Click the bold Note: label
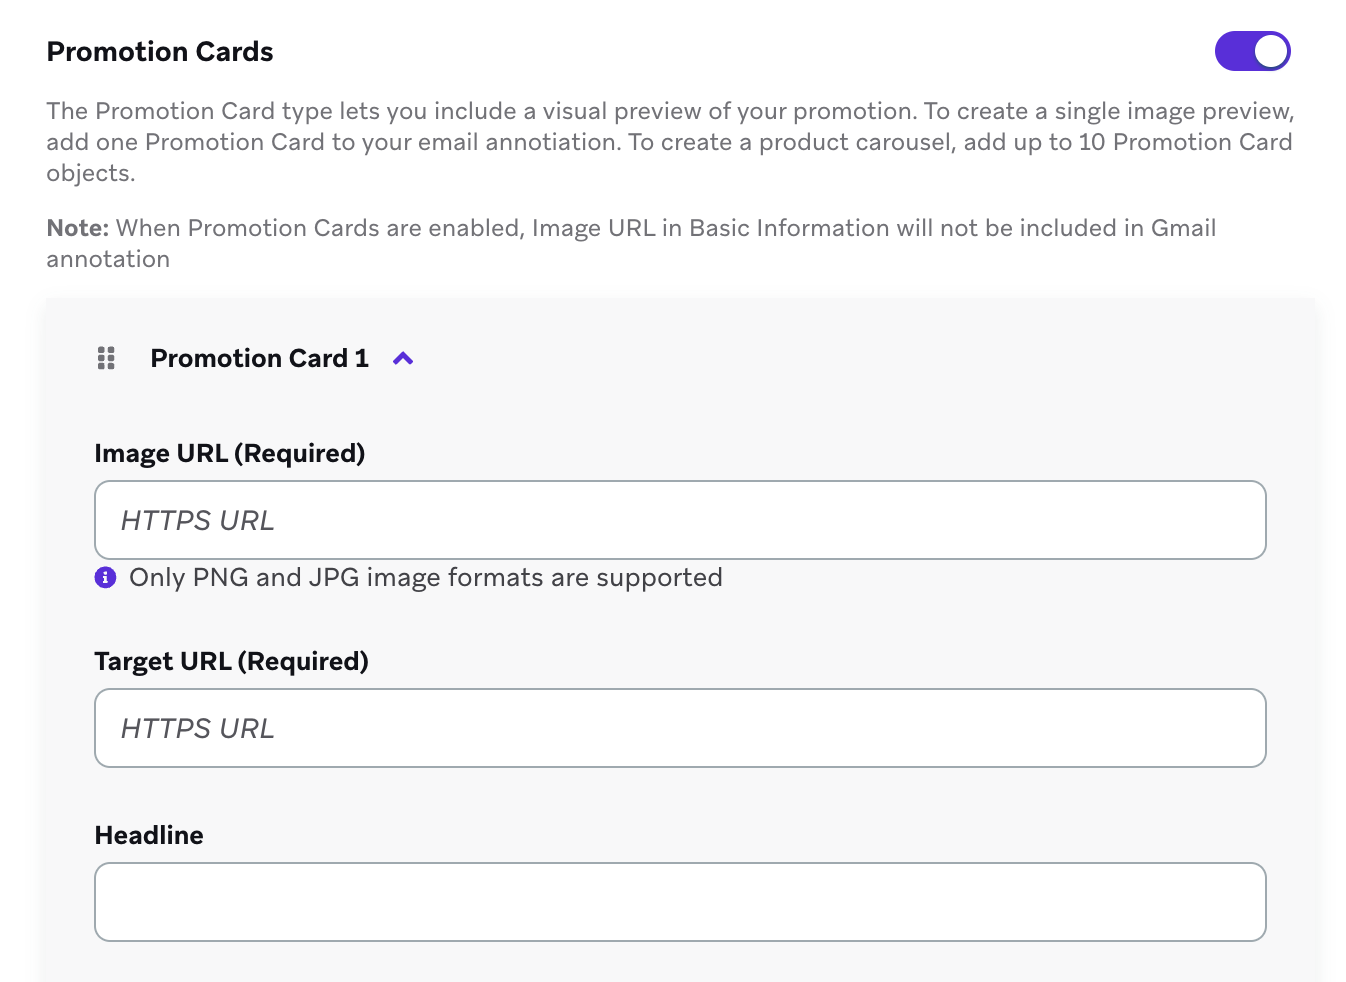Screen dimensions: 1346x982 (x=77, y=228)
